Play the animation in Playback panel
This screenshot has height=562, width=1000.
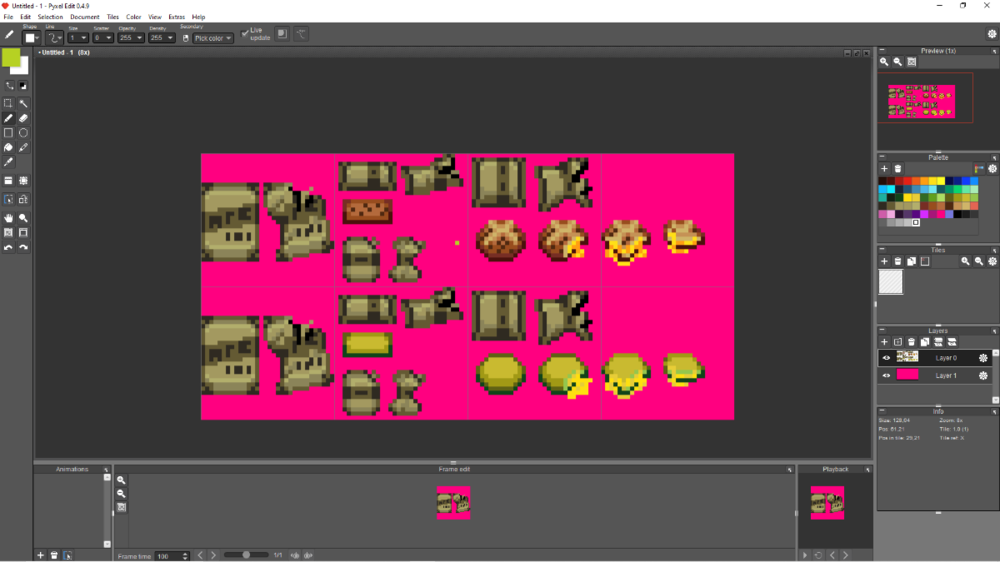805,556
